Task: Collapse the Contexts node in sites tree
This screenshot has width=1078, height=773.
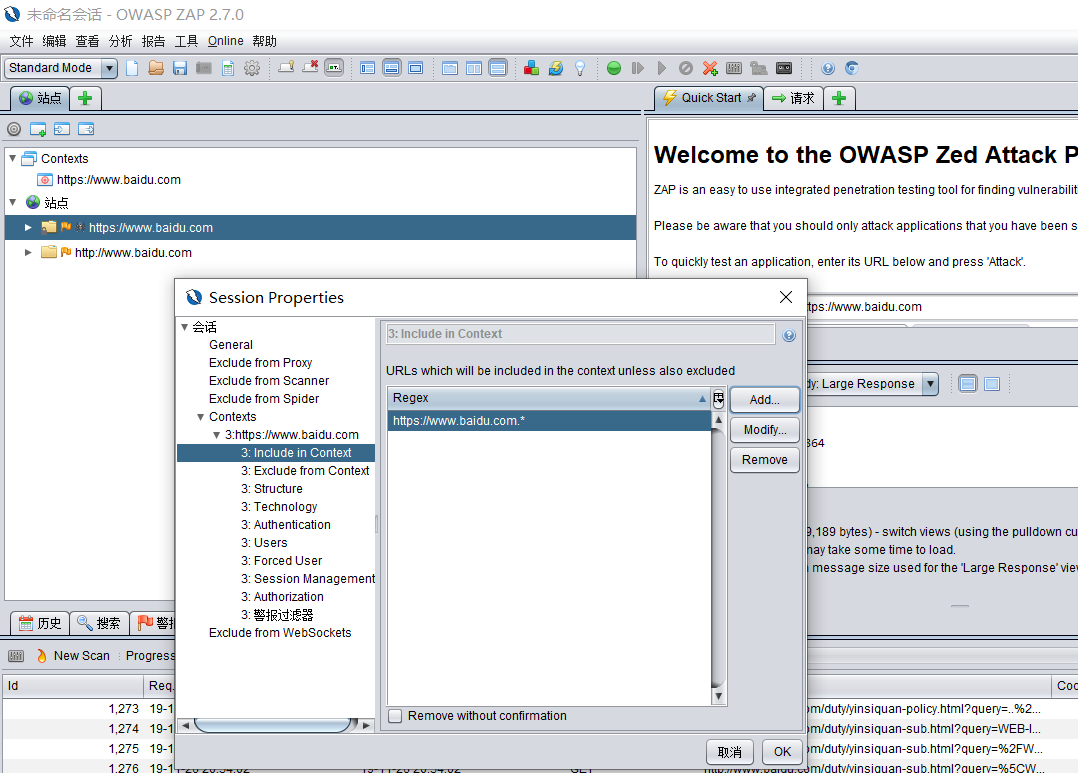Action: tap(12, 158)
